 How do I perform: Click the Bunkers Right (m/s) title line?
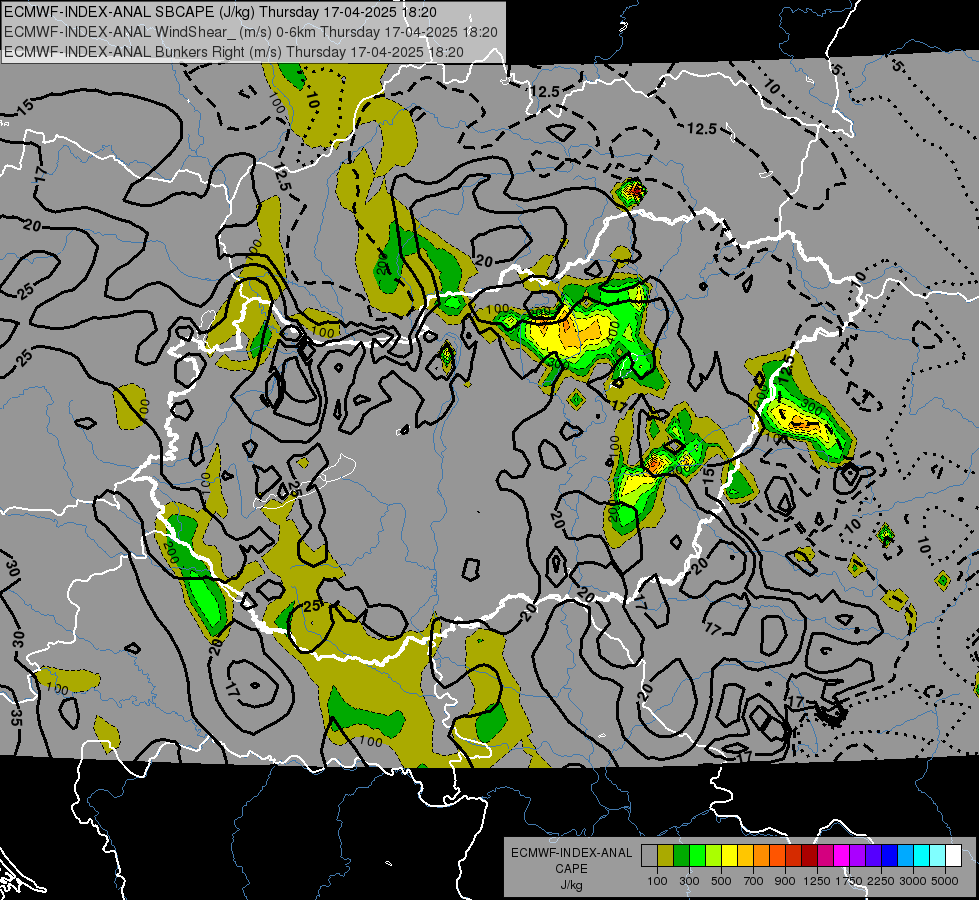point(234,52)
